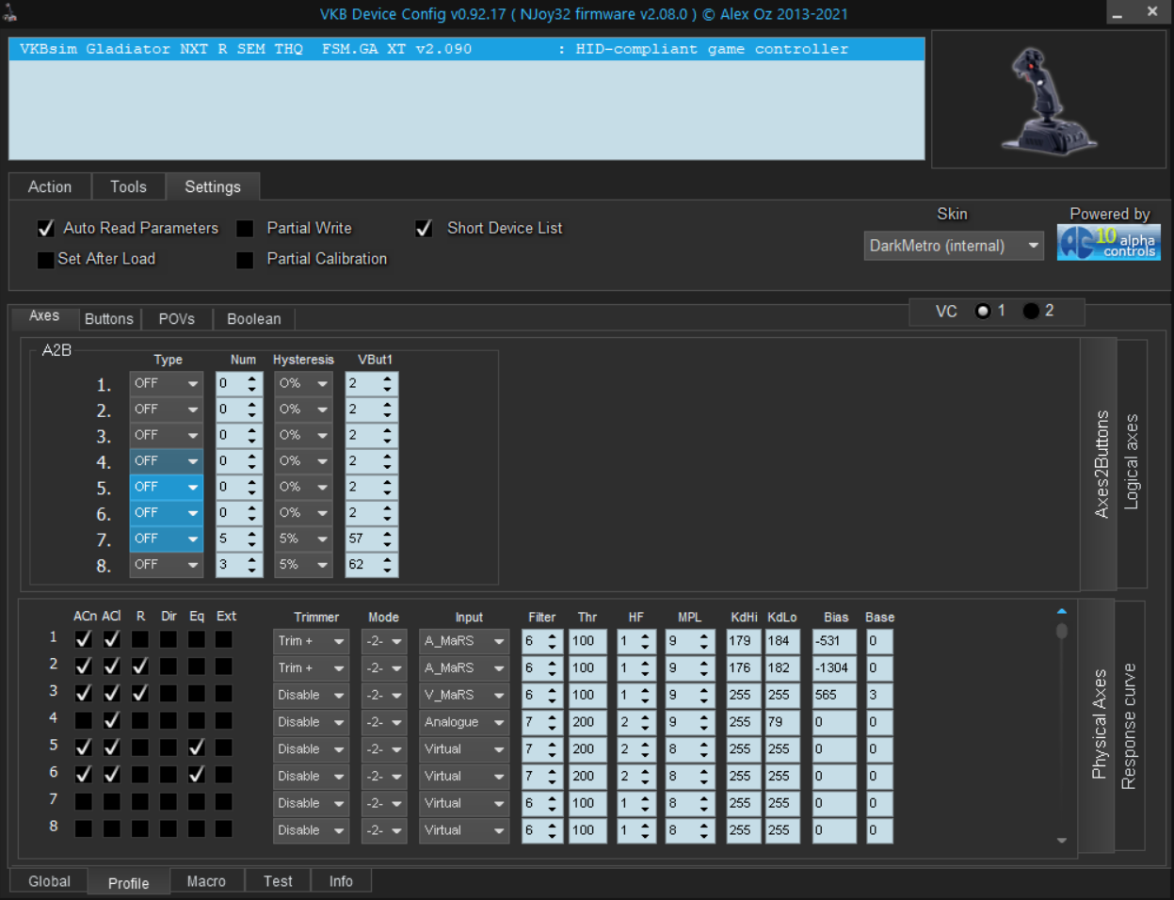Open A2B row 8 Hysteresis dropdown
This screenshot has height=900, width=1174.
[x=302, y=565]
